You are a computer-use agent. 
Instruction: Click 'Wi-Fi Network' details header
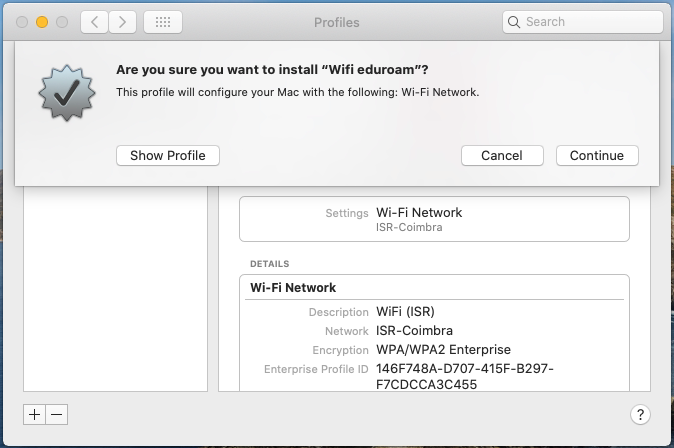pyautogui.click(x=293, y=288)
